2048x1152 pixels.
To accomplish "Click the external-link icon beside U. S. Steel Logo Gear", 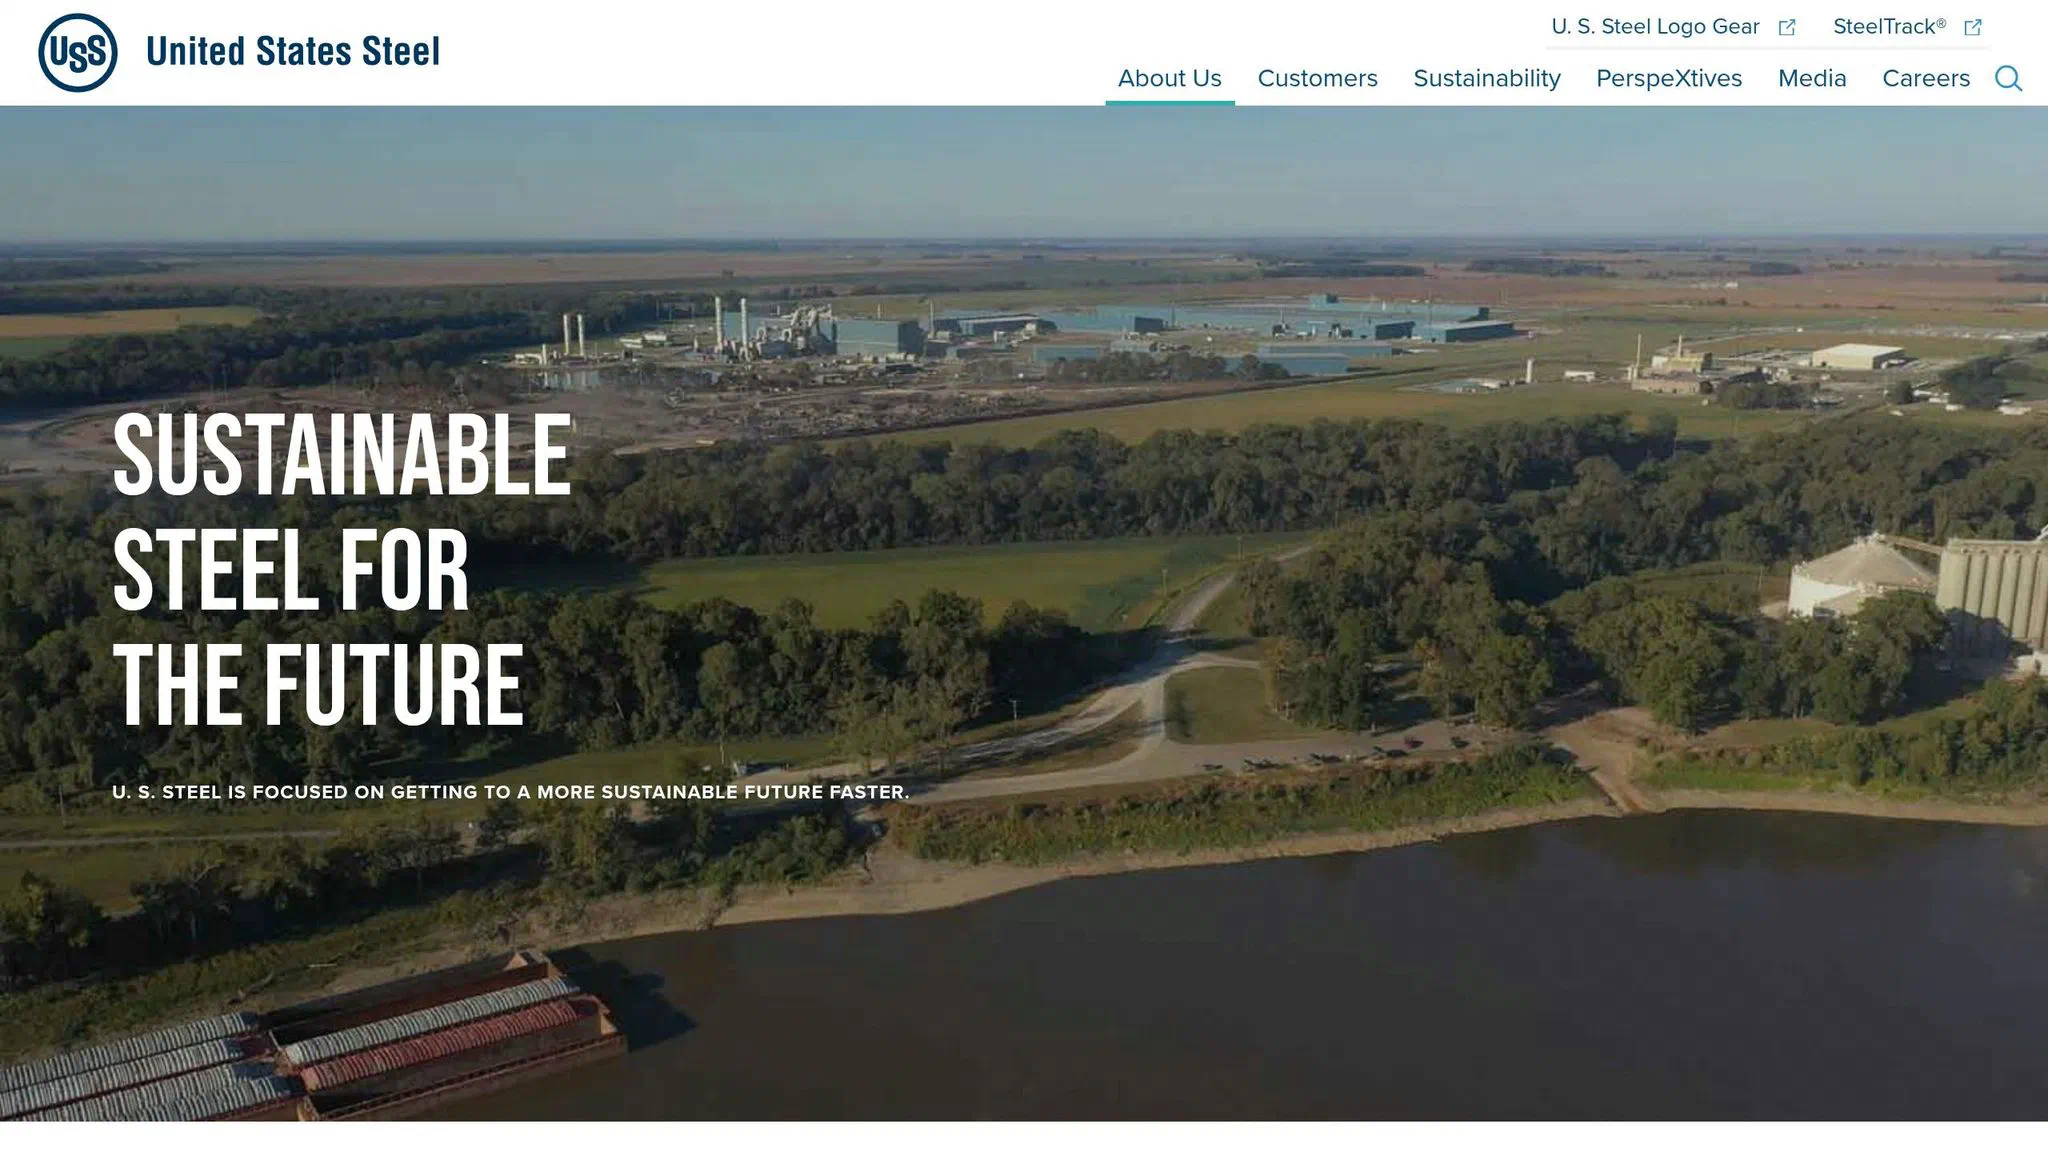I will [x=1787, y=27].
